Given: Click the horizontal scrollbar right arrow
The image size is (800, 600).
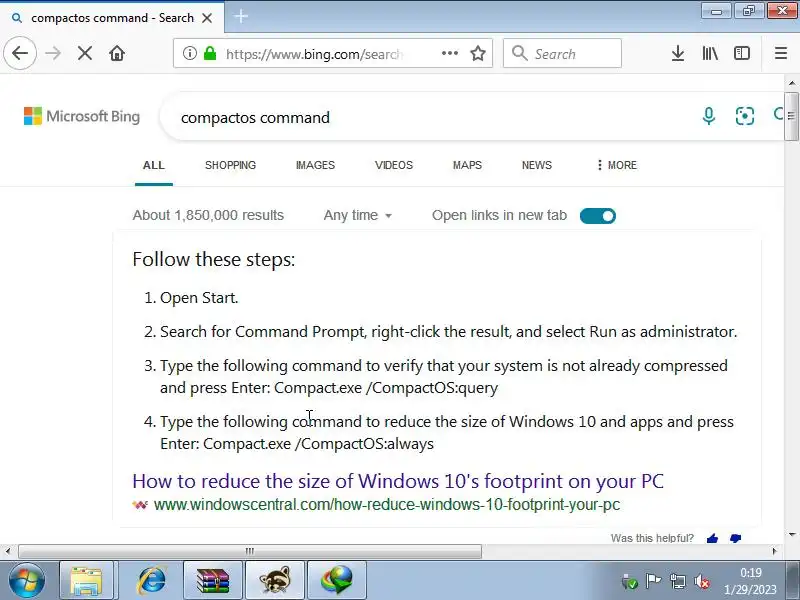Looking at the screenshot, I should click(x=774, y=551).
